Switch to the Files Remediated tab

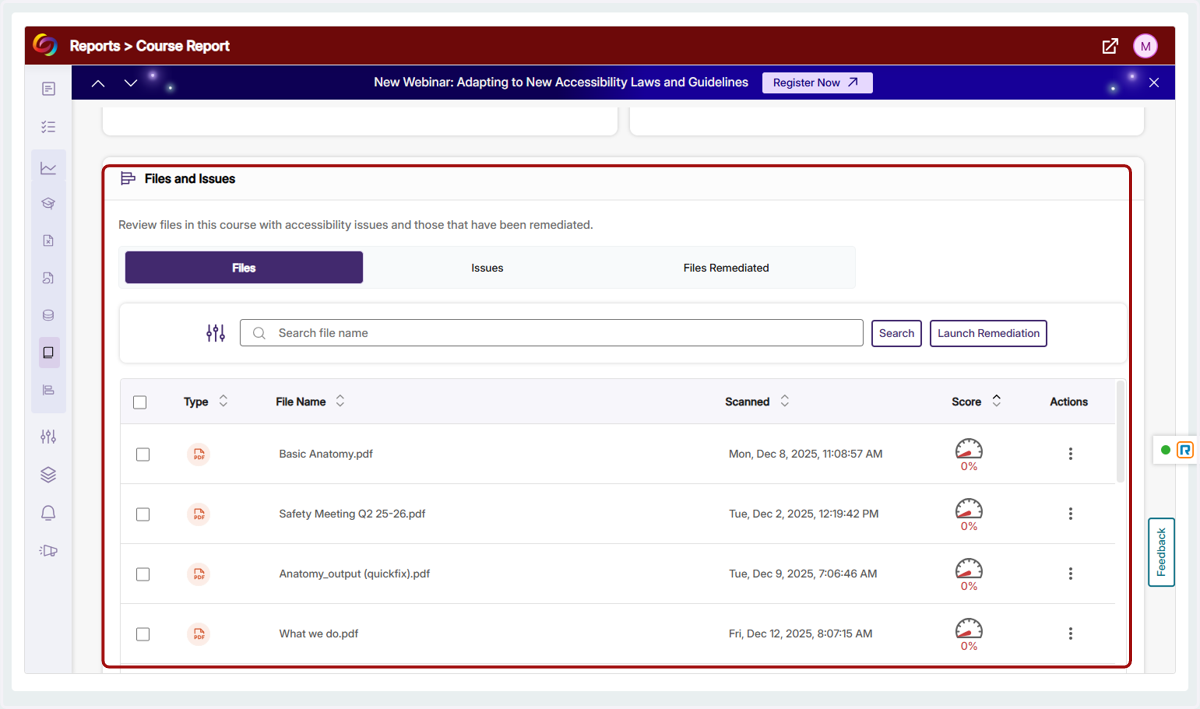tap(726, 268)
